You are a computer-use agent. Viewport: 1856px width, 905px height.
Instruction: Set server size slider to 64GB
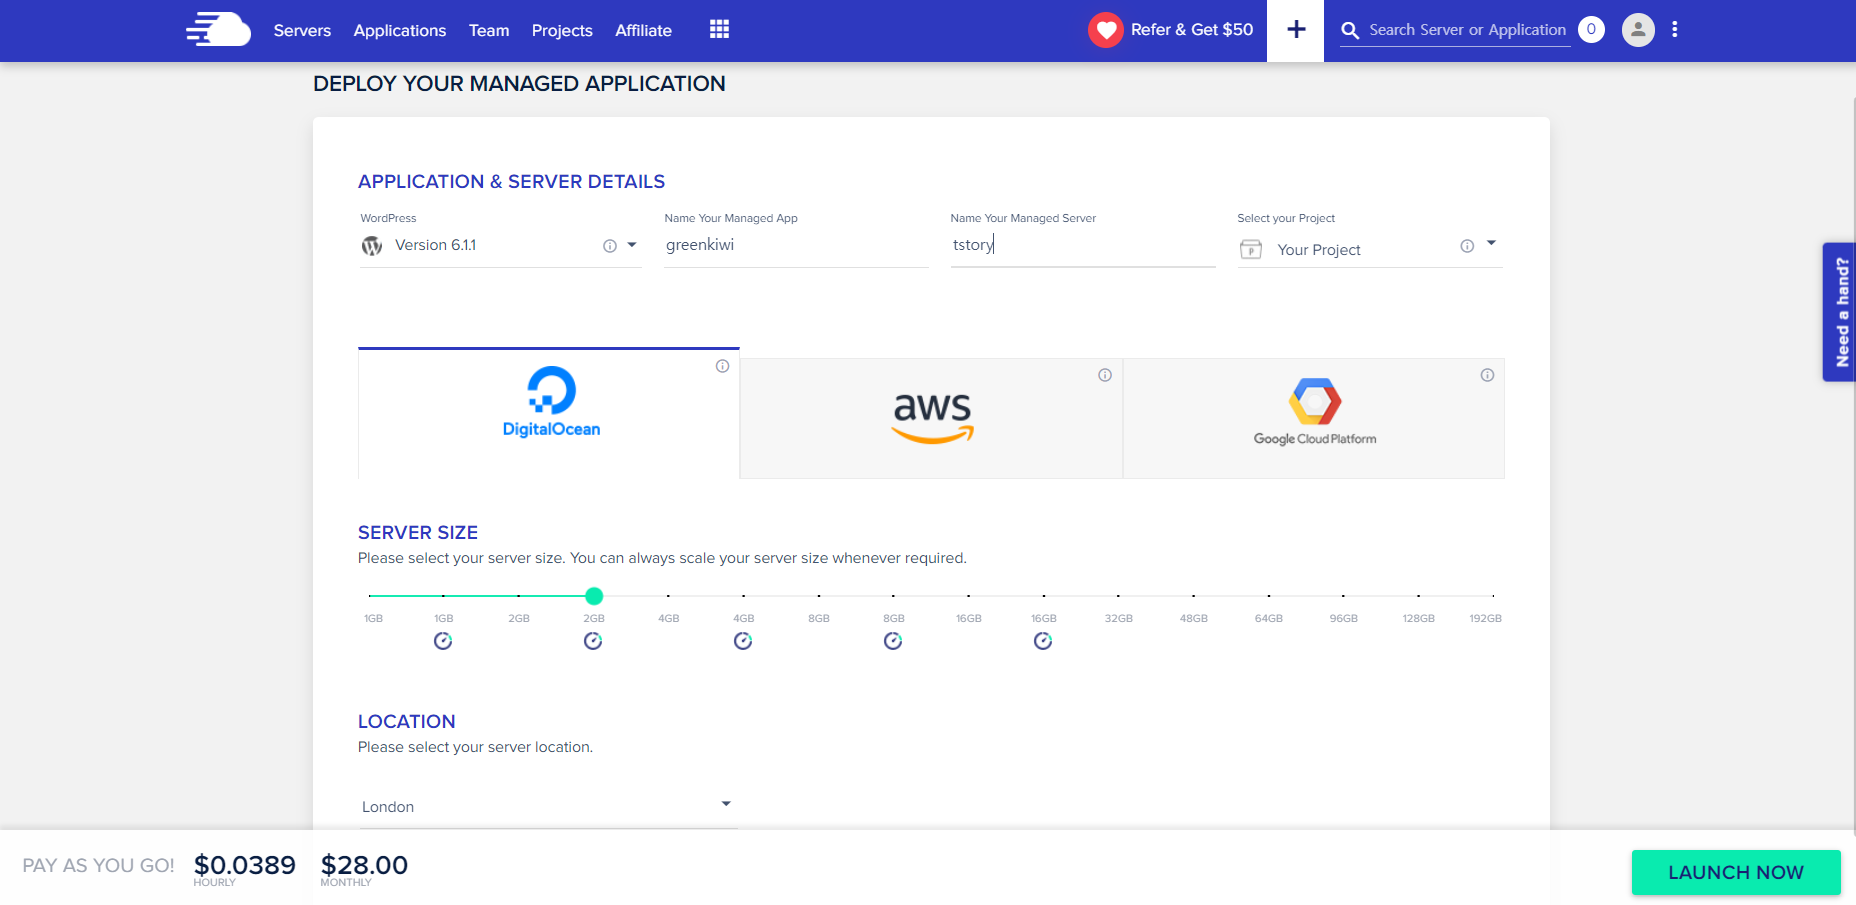[1269, 596]
